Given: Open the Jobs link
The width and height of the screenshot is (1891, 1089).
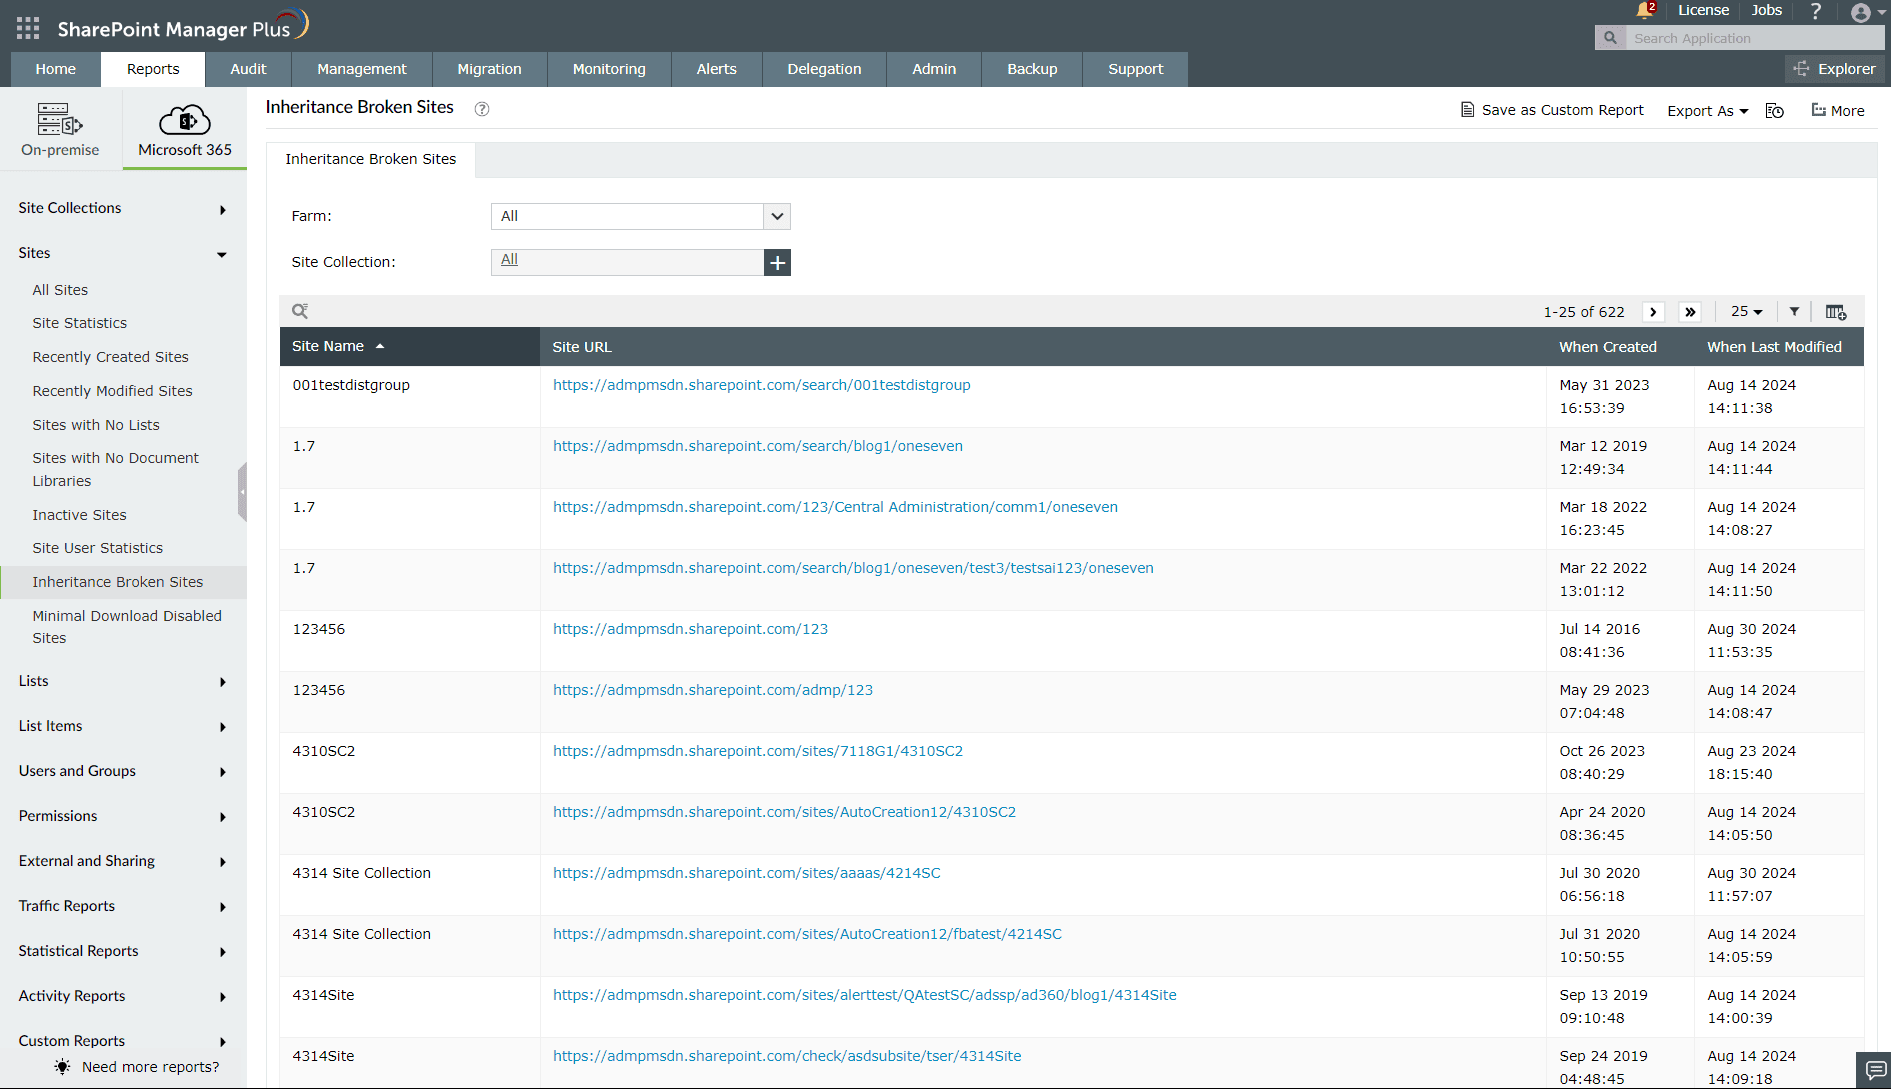Looking at the screenshot, I should click(x=1767, y=10).
